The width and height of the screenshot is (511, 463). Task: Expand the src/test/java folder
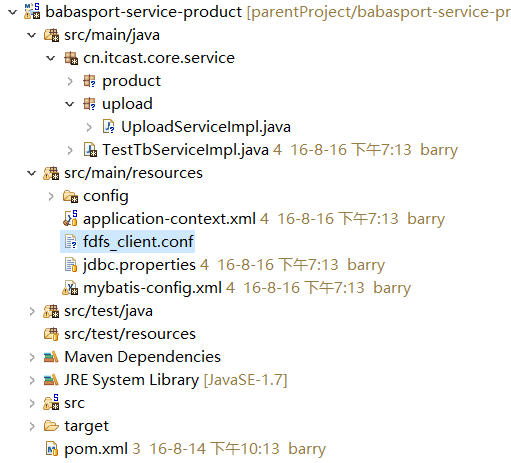32,311
